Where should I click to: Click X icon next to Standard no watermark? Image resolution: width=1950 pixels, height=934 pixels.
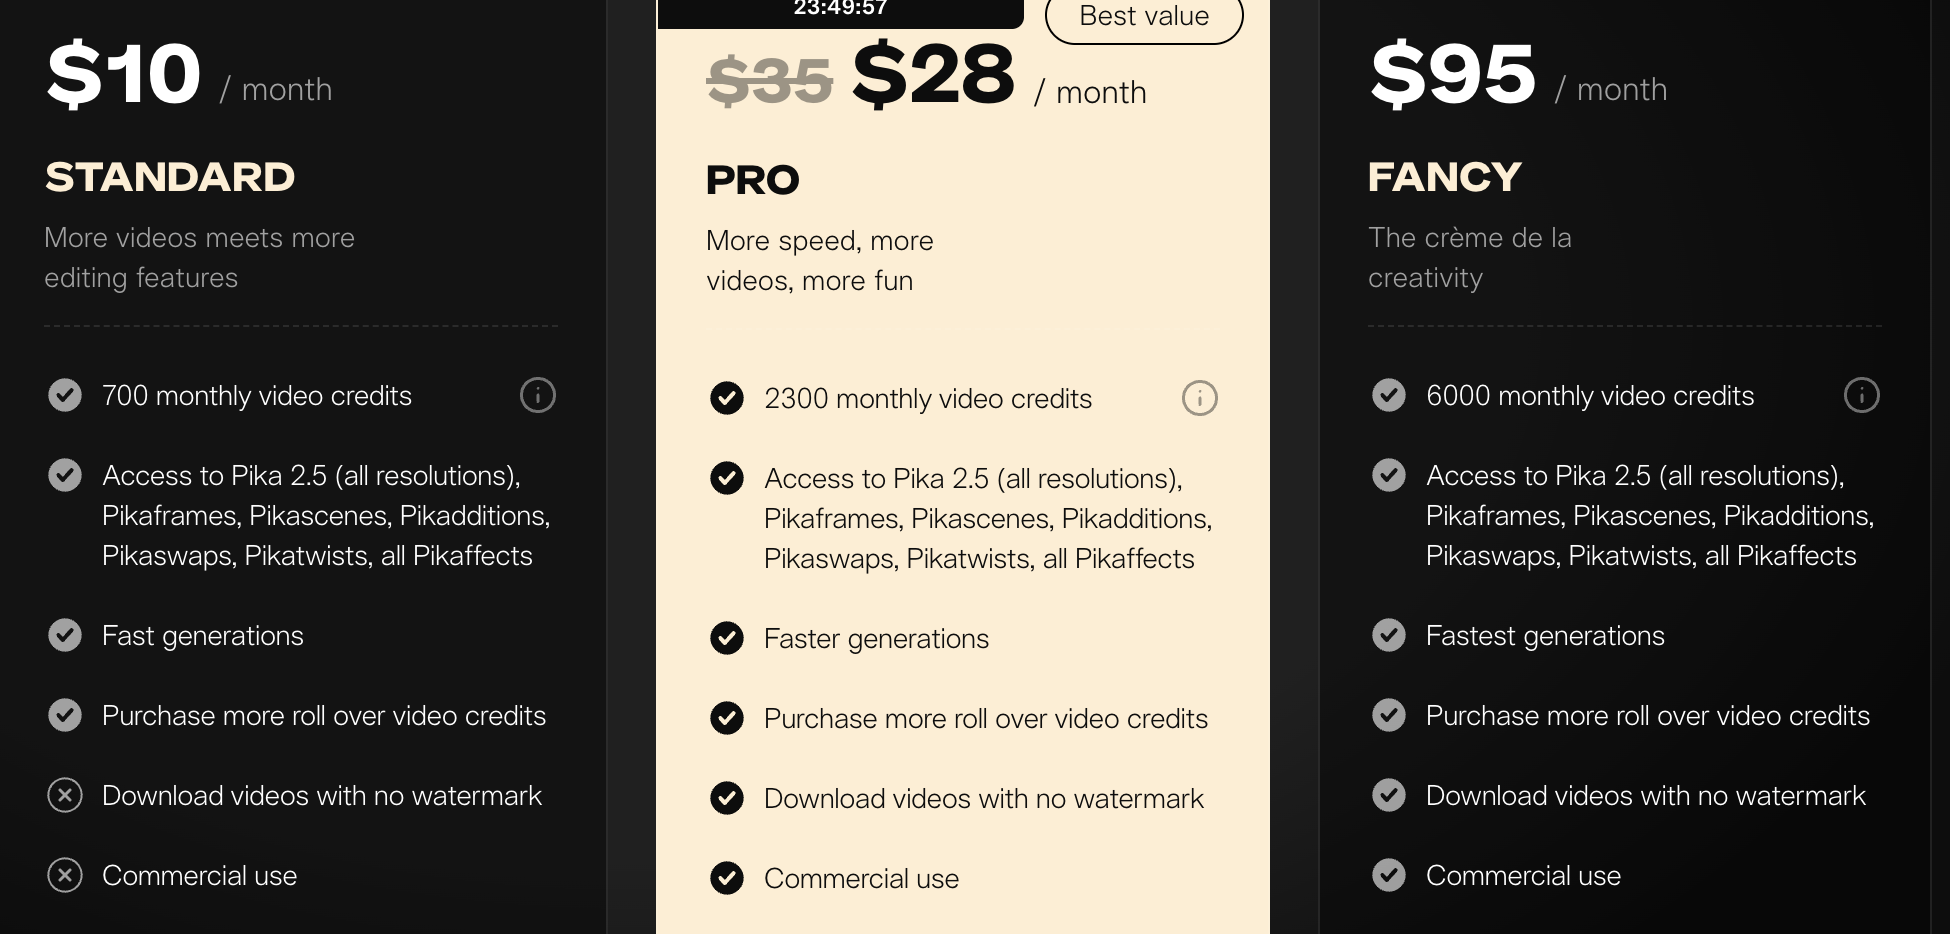click(x=65, y=796)
